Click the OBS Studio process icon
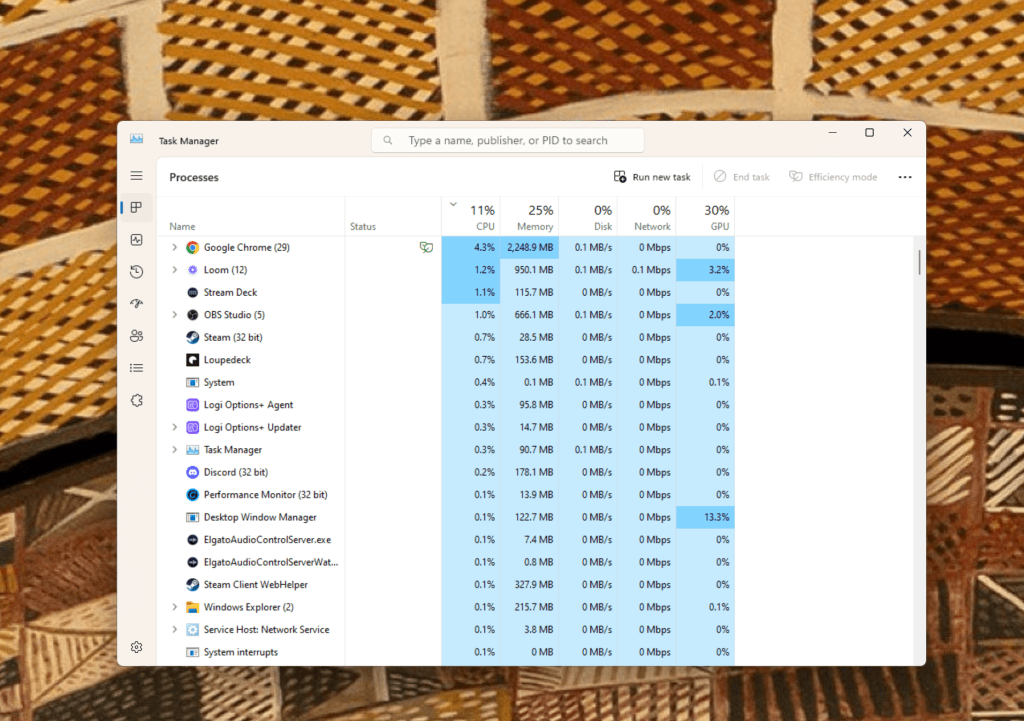Screen dimensions: 1024x721 click(x=192, y=315)
